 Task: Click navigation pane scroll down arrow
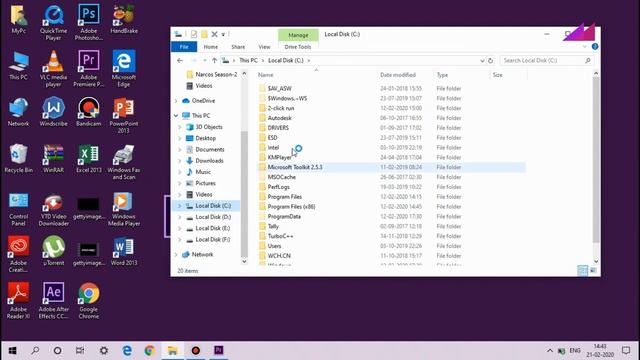(x=244, y=262)
